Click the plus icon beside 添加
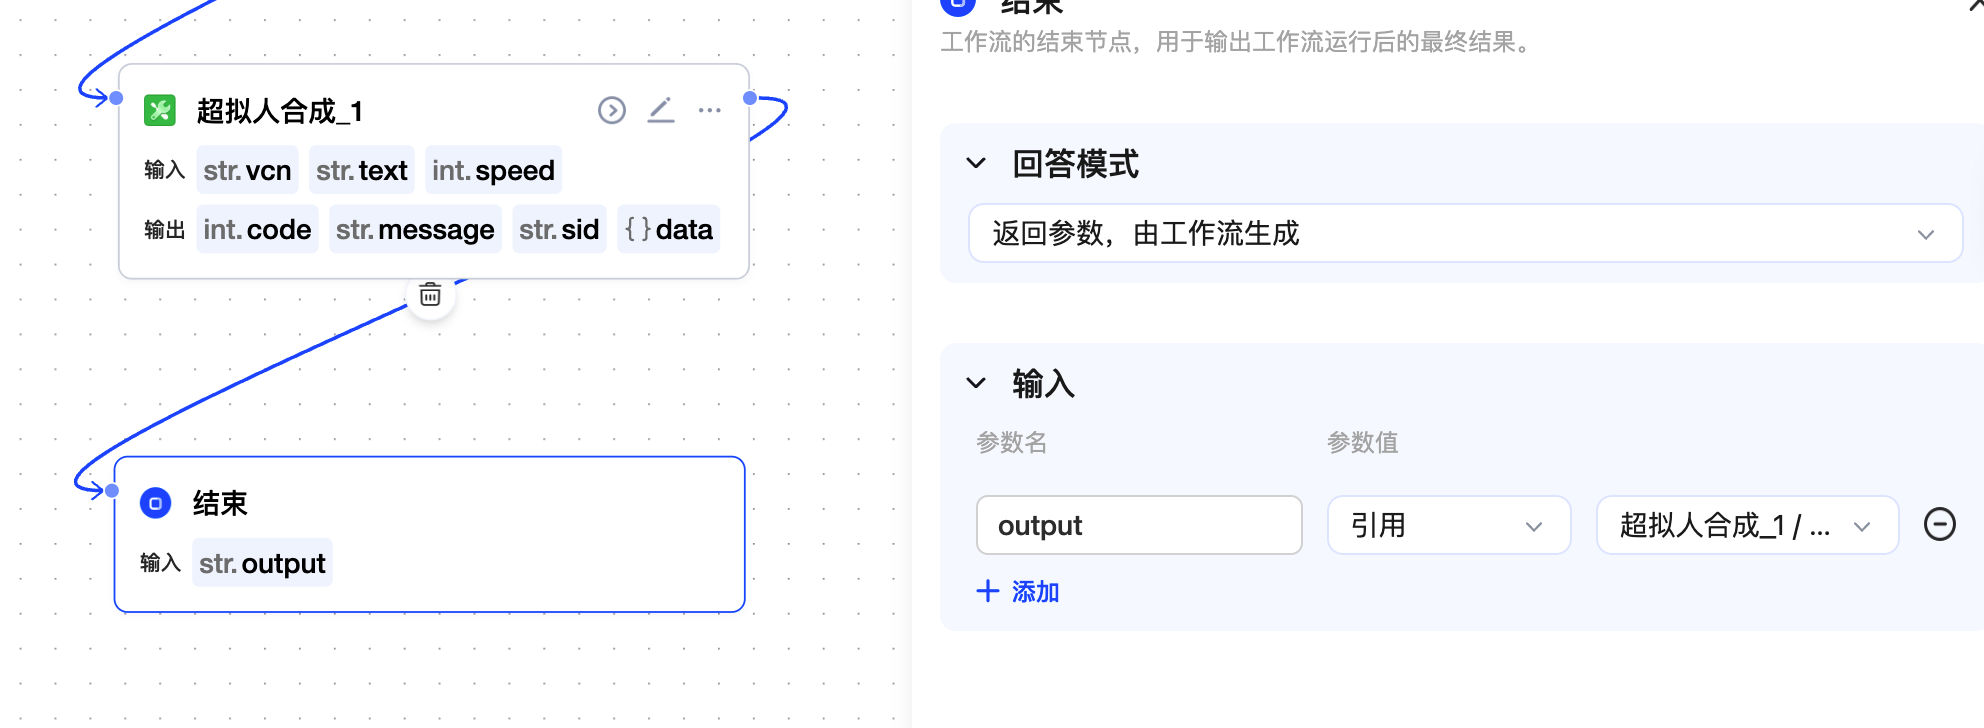1984x728 pixels. 987,591
